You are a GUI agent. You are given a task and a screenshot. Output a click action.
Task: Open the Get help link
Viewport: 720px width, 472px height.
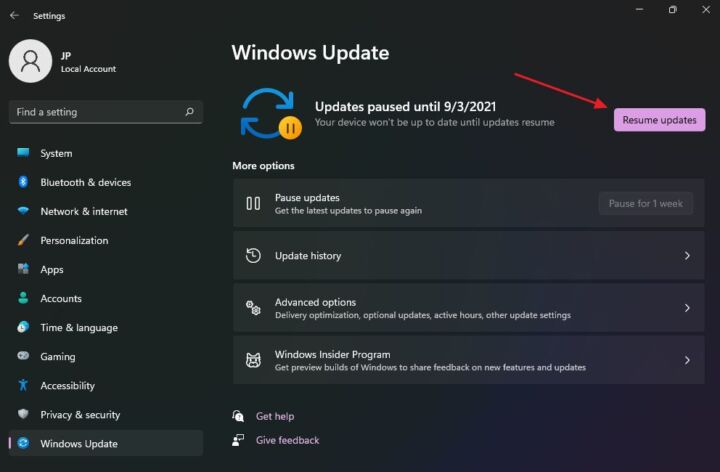click(275, 416)
